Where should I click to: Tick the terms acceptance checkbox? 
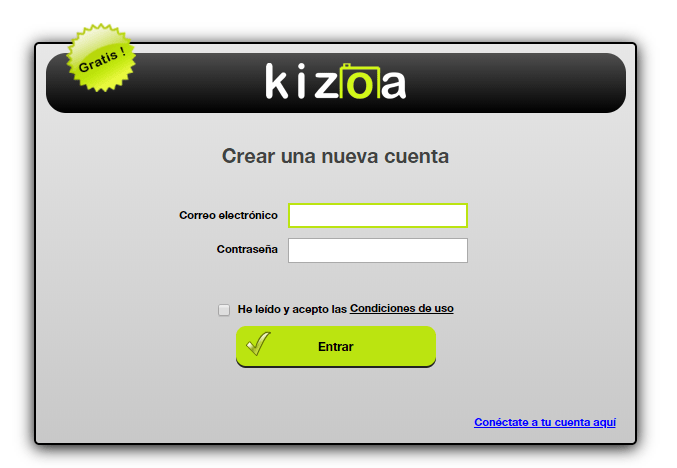click(x=224, y=310)
